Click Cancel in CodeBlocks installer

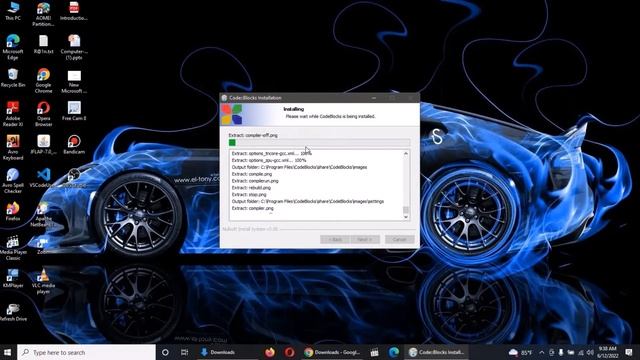point(400,239)
